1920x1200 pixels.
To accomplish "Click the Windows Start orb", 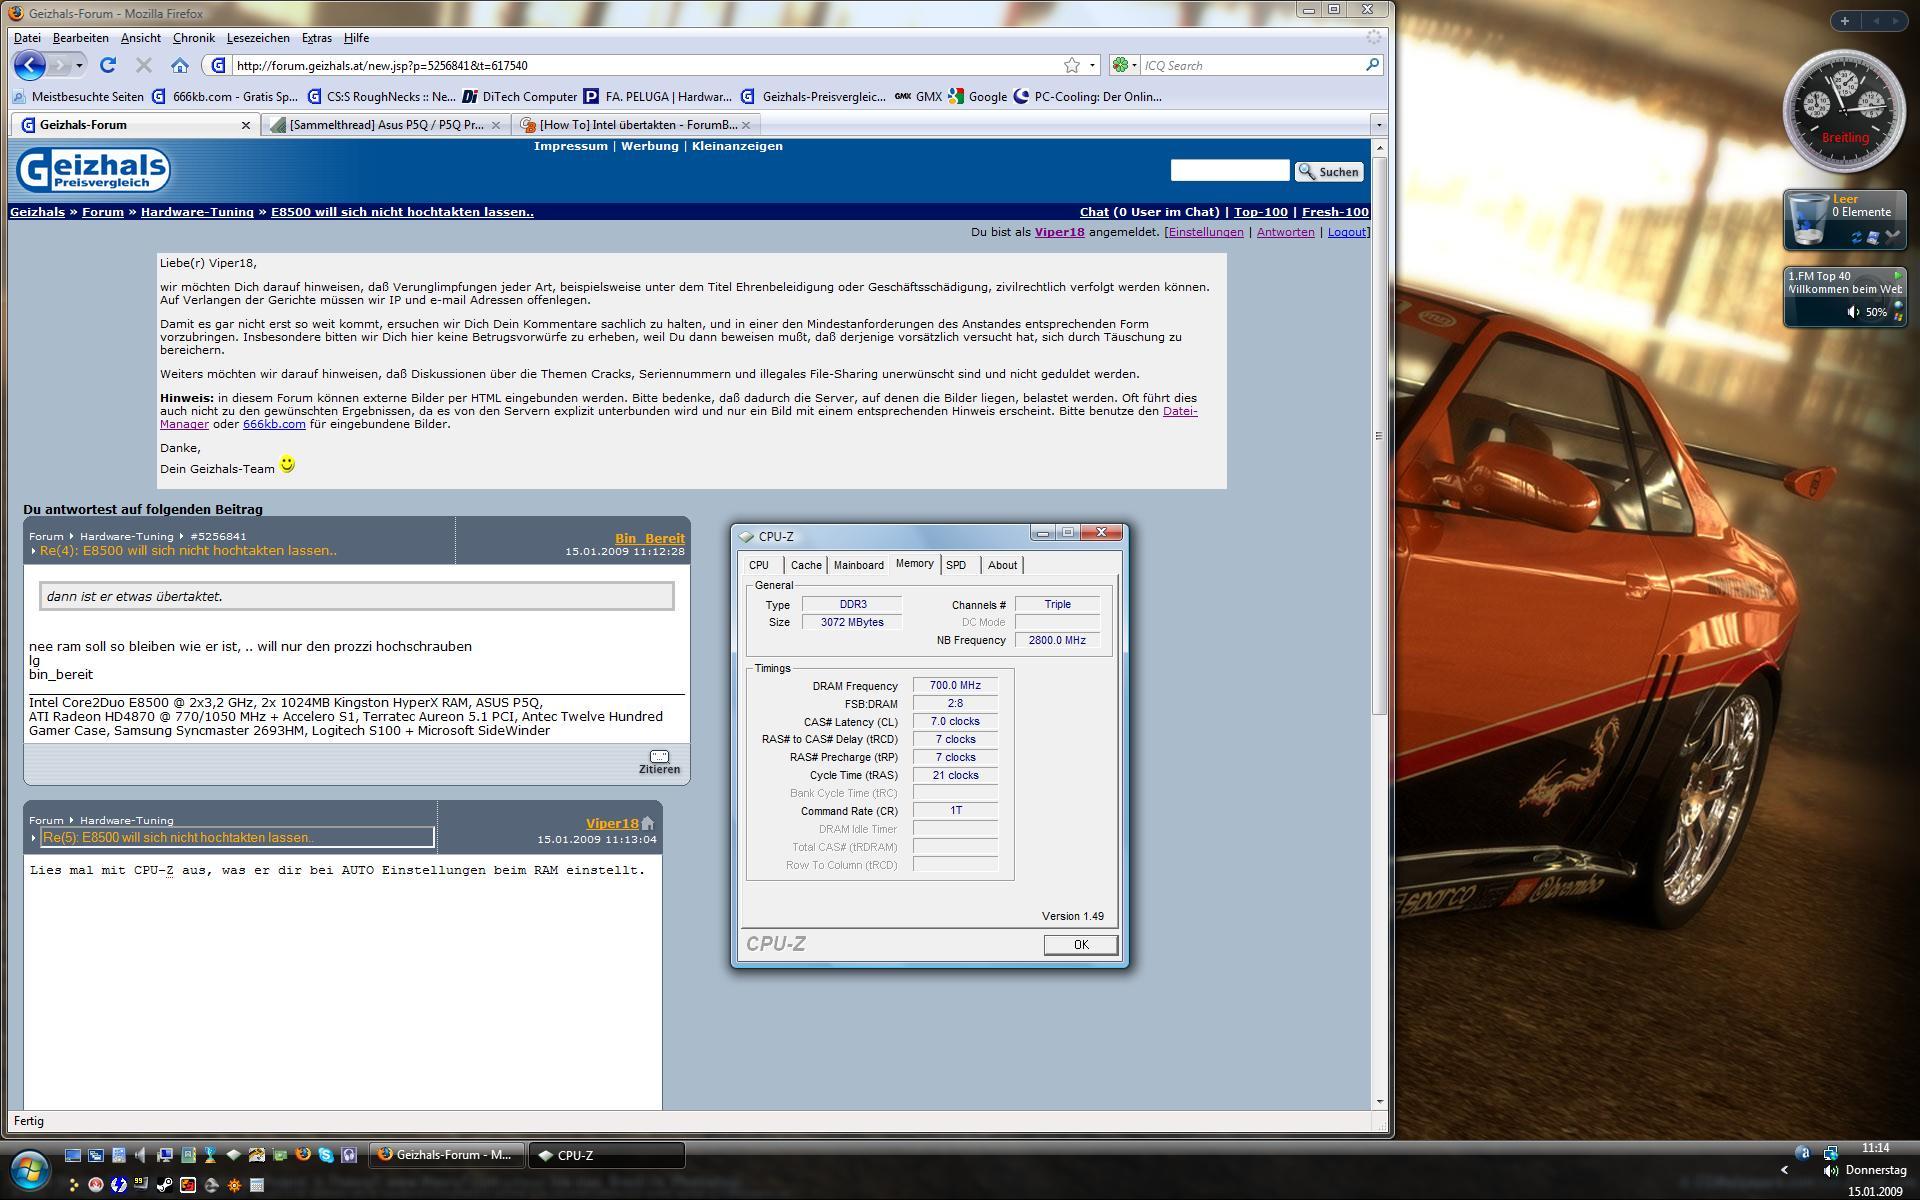I will (28, 1169).
